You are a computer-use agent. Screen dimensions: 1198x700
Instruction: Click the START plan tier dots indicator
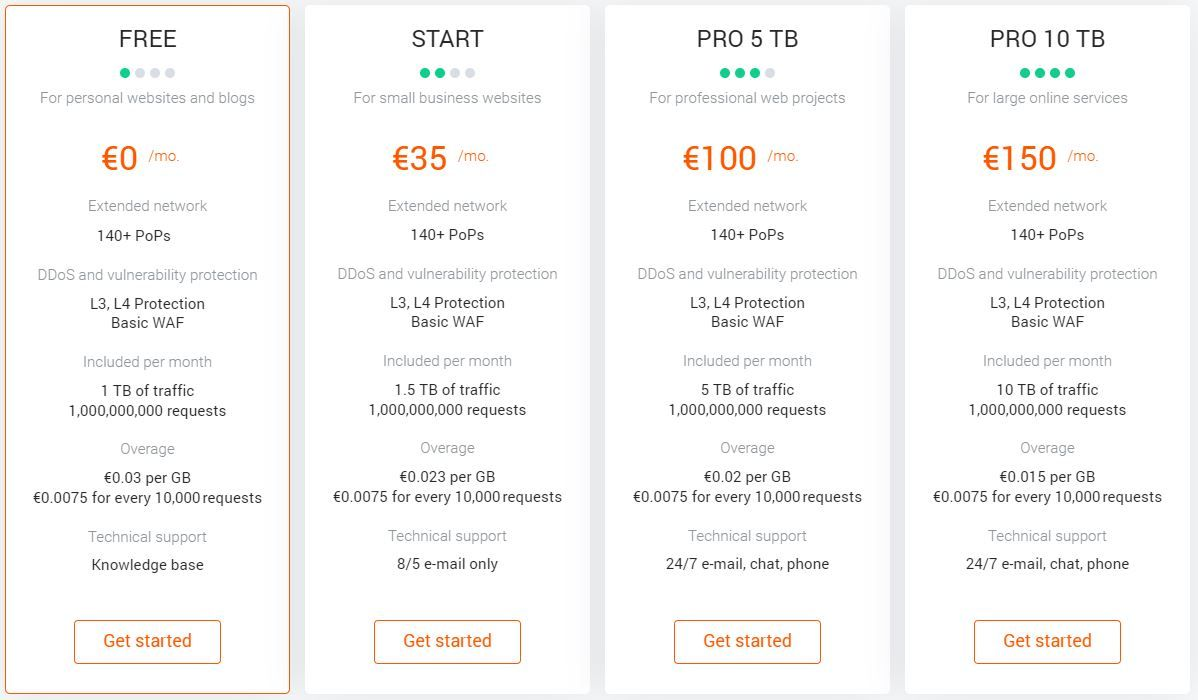(x=447, y=73)
